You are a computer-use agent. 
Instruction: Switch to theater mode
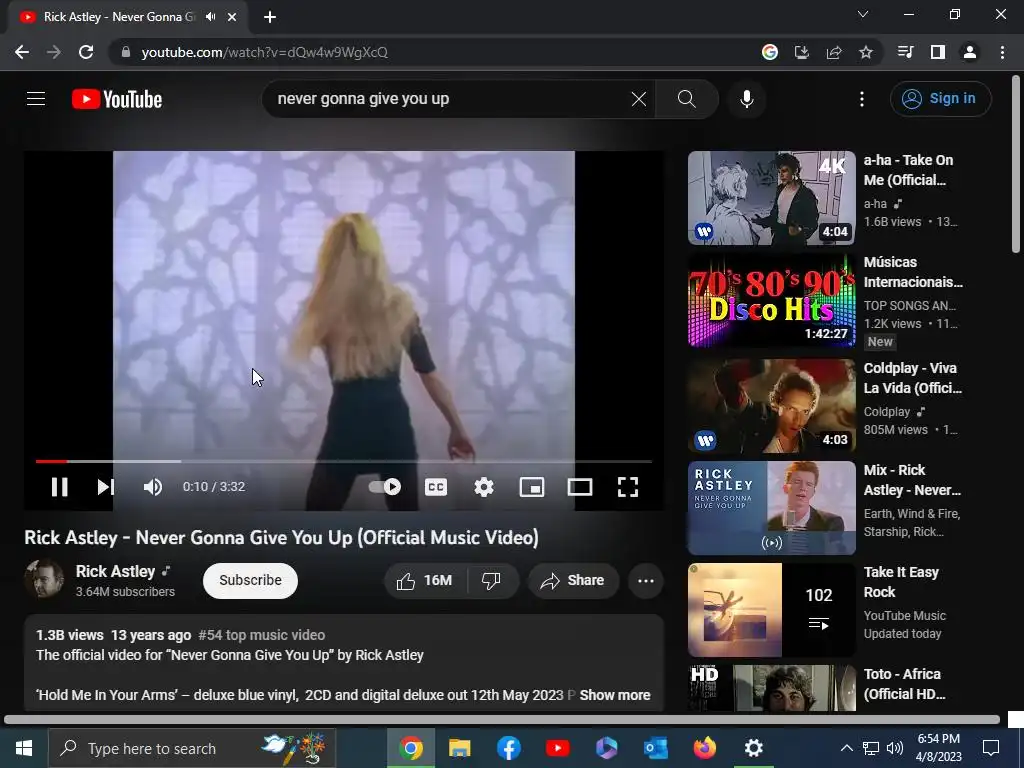pyautogui.click(x=580, y=487)
